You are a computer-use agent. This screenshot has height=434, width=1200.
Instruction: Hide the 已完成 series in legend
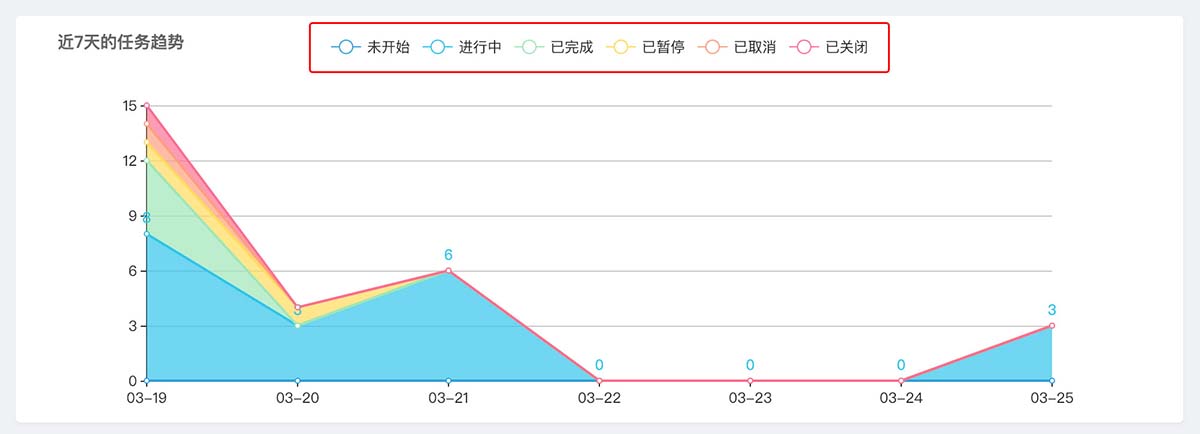(x=554, y=47)
